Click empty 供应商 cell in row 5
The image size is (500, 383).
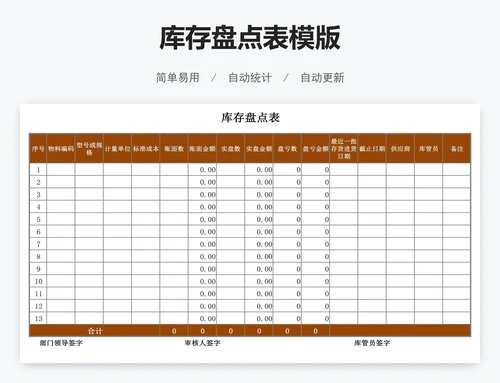400,219
